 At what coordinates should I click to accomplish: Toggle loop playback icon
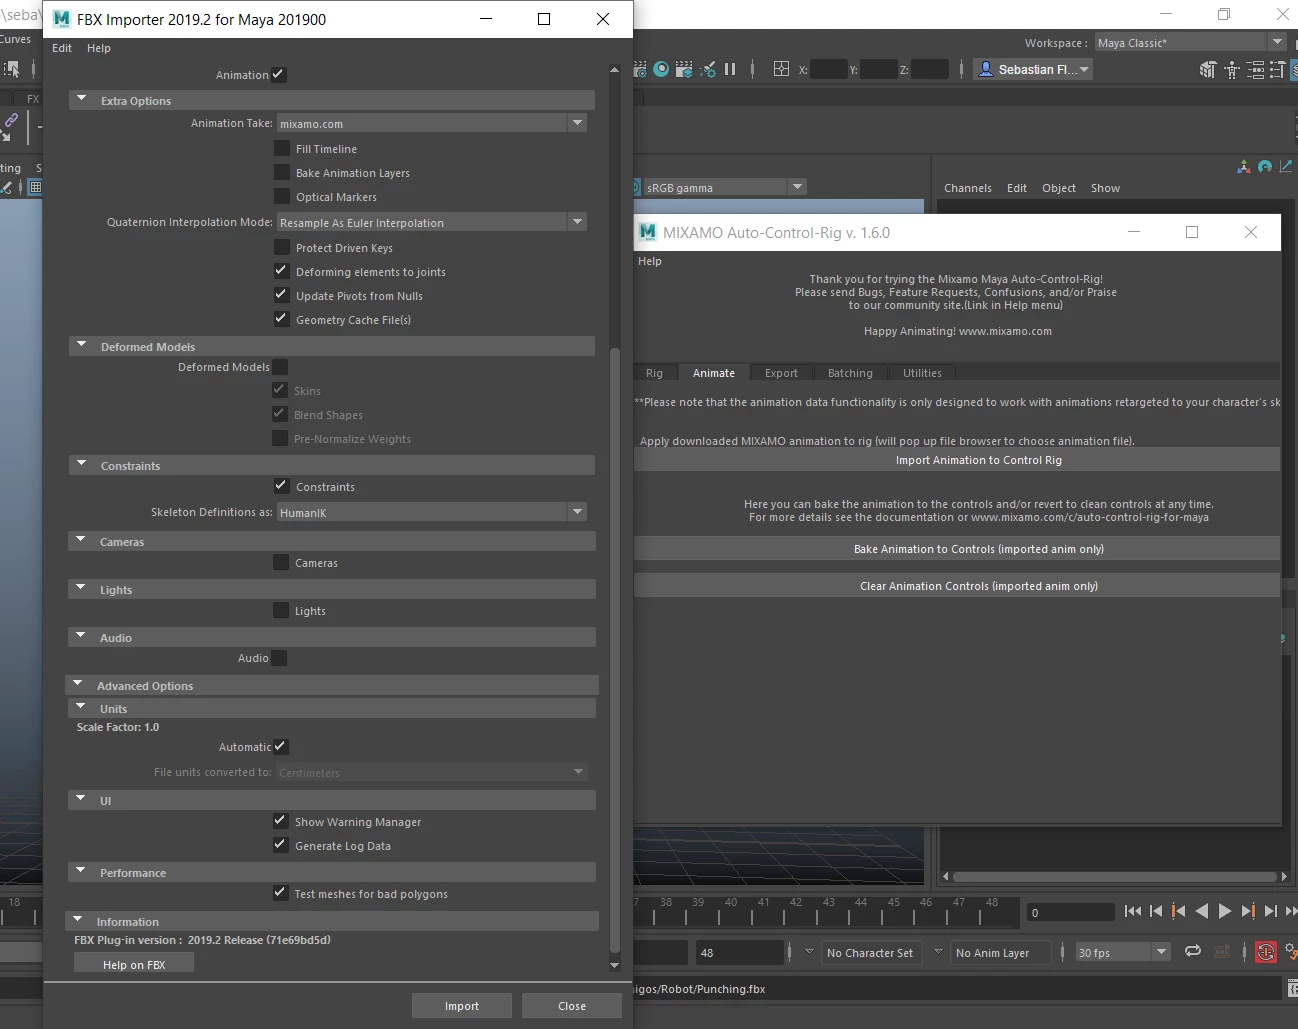(1193, 951)
